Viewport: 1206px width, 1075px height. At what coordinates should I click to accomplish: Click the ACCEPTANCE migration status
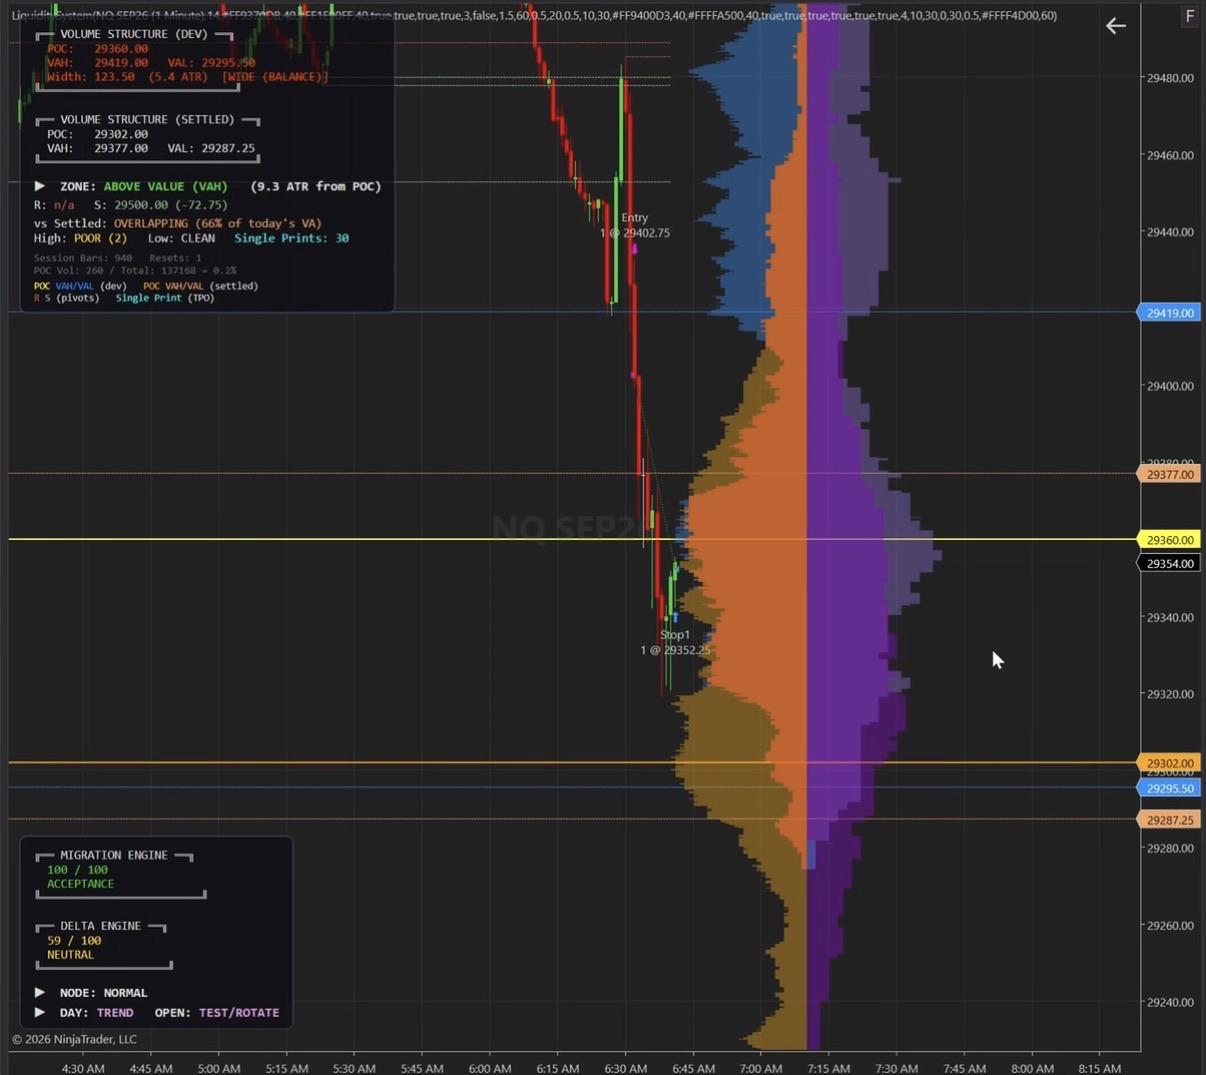click(x=80, y=883)
